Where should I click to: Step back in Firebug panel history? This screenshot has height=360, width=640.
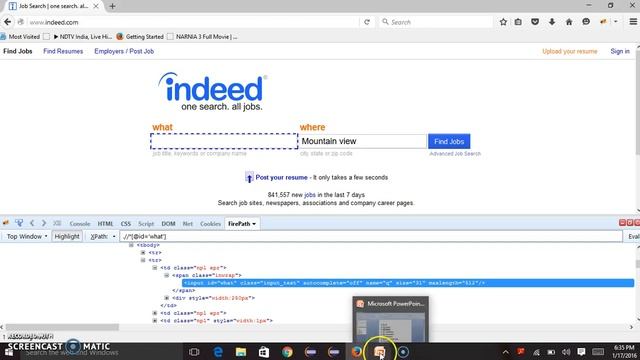(x=32, y=223)
